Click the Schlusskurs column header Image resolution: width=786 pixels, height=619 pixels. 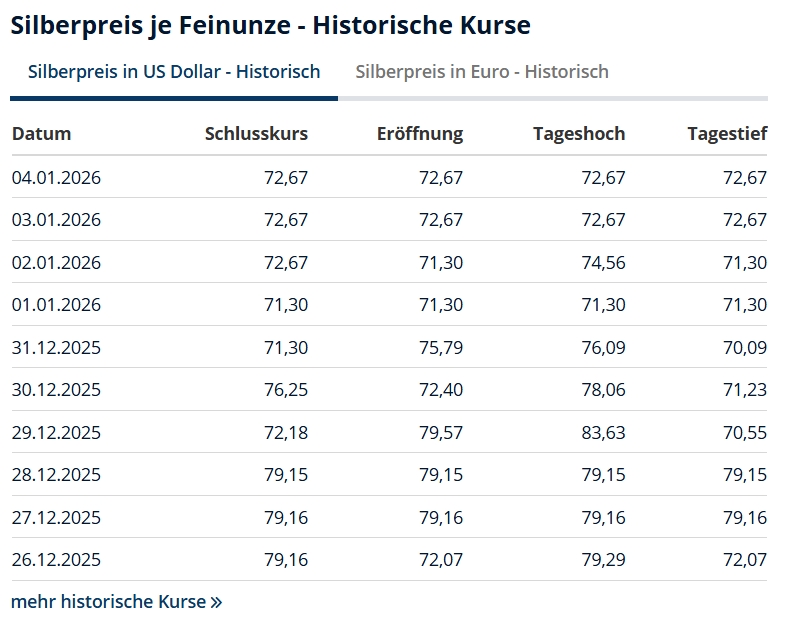[256, 134]
